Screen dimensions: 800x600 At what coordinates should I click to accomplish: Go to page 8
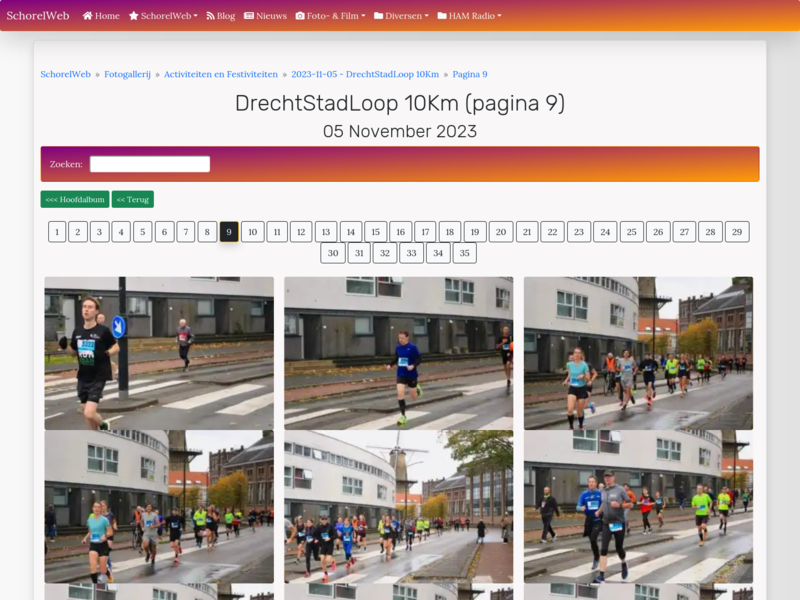point(207,232)
